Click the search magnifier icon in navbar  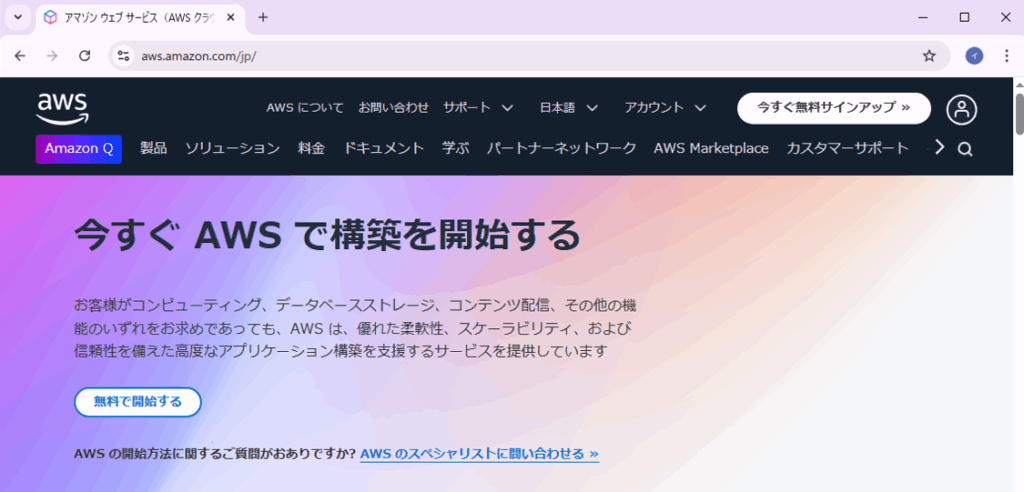click(x=965, y=149)
